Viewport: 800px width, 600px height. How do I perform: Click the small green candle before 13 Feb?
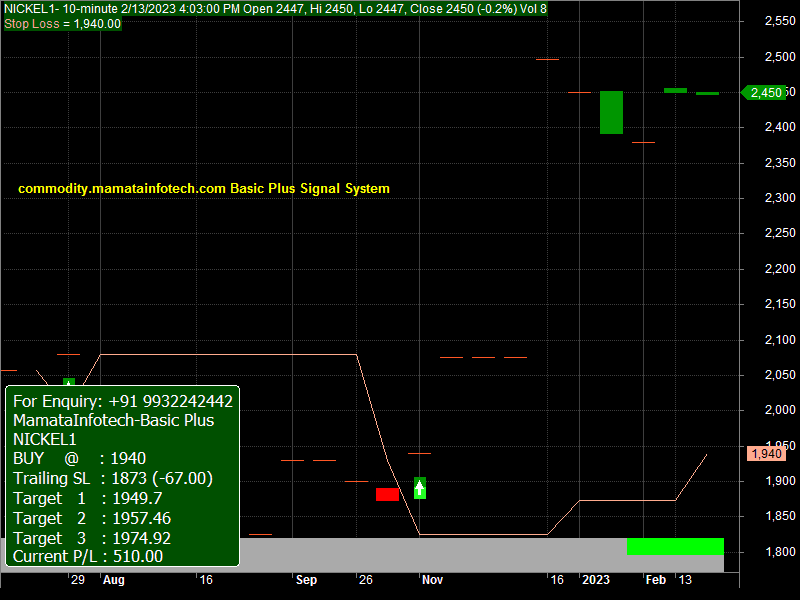(x=675, y=90)
